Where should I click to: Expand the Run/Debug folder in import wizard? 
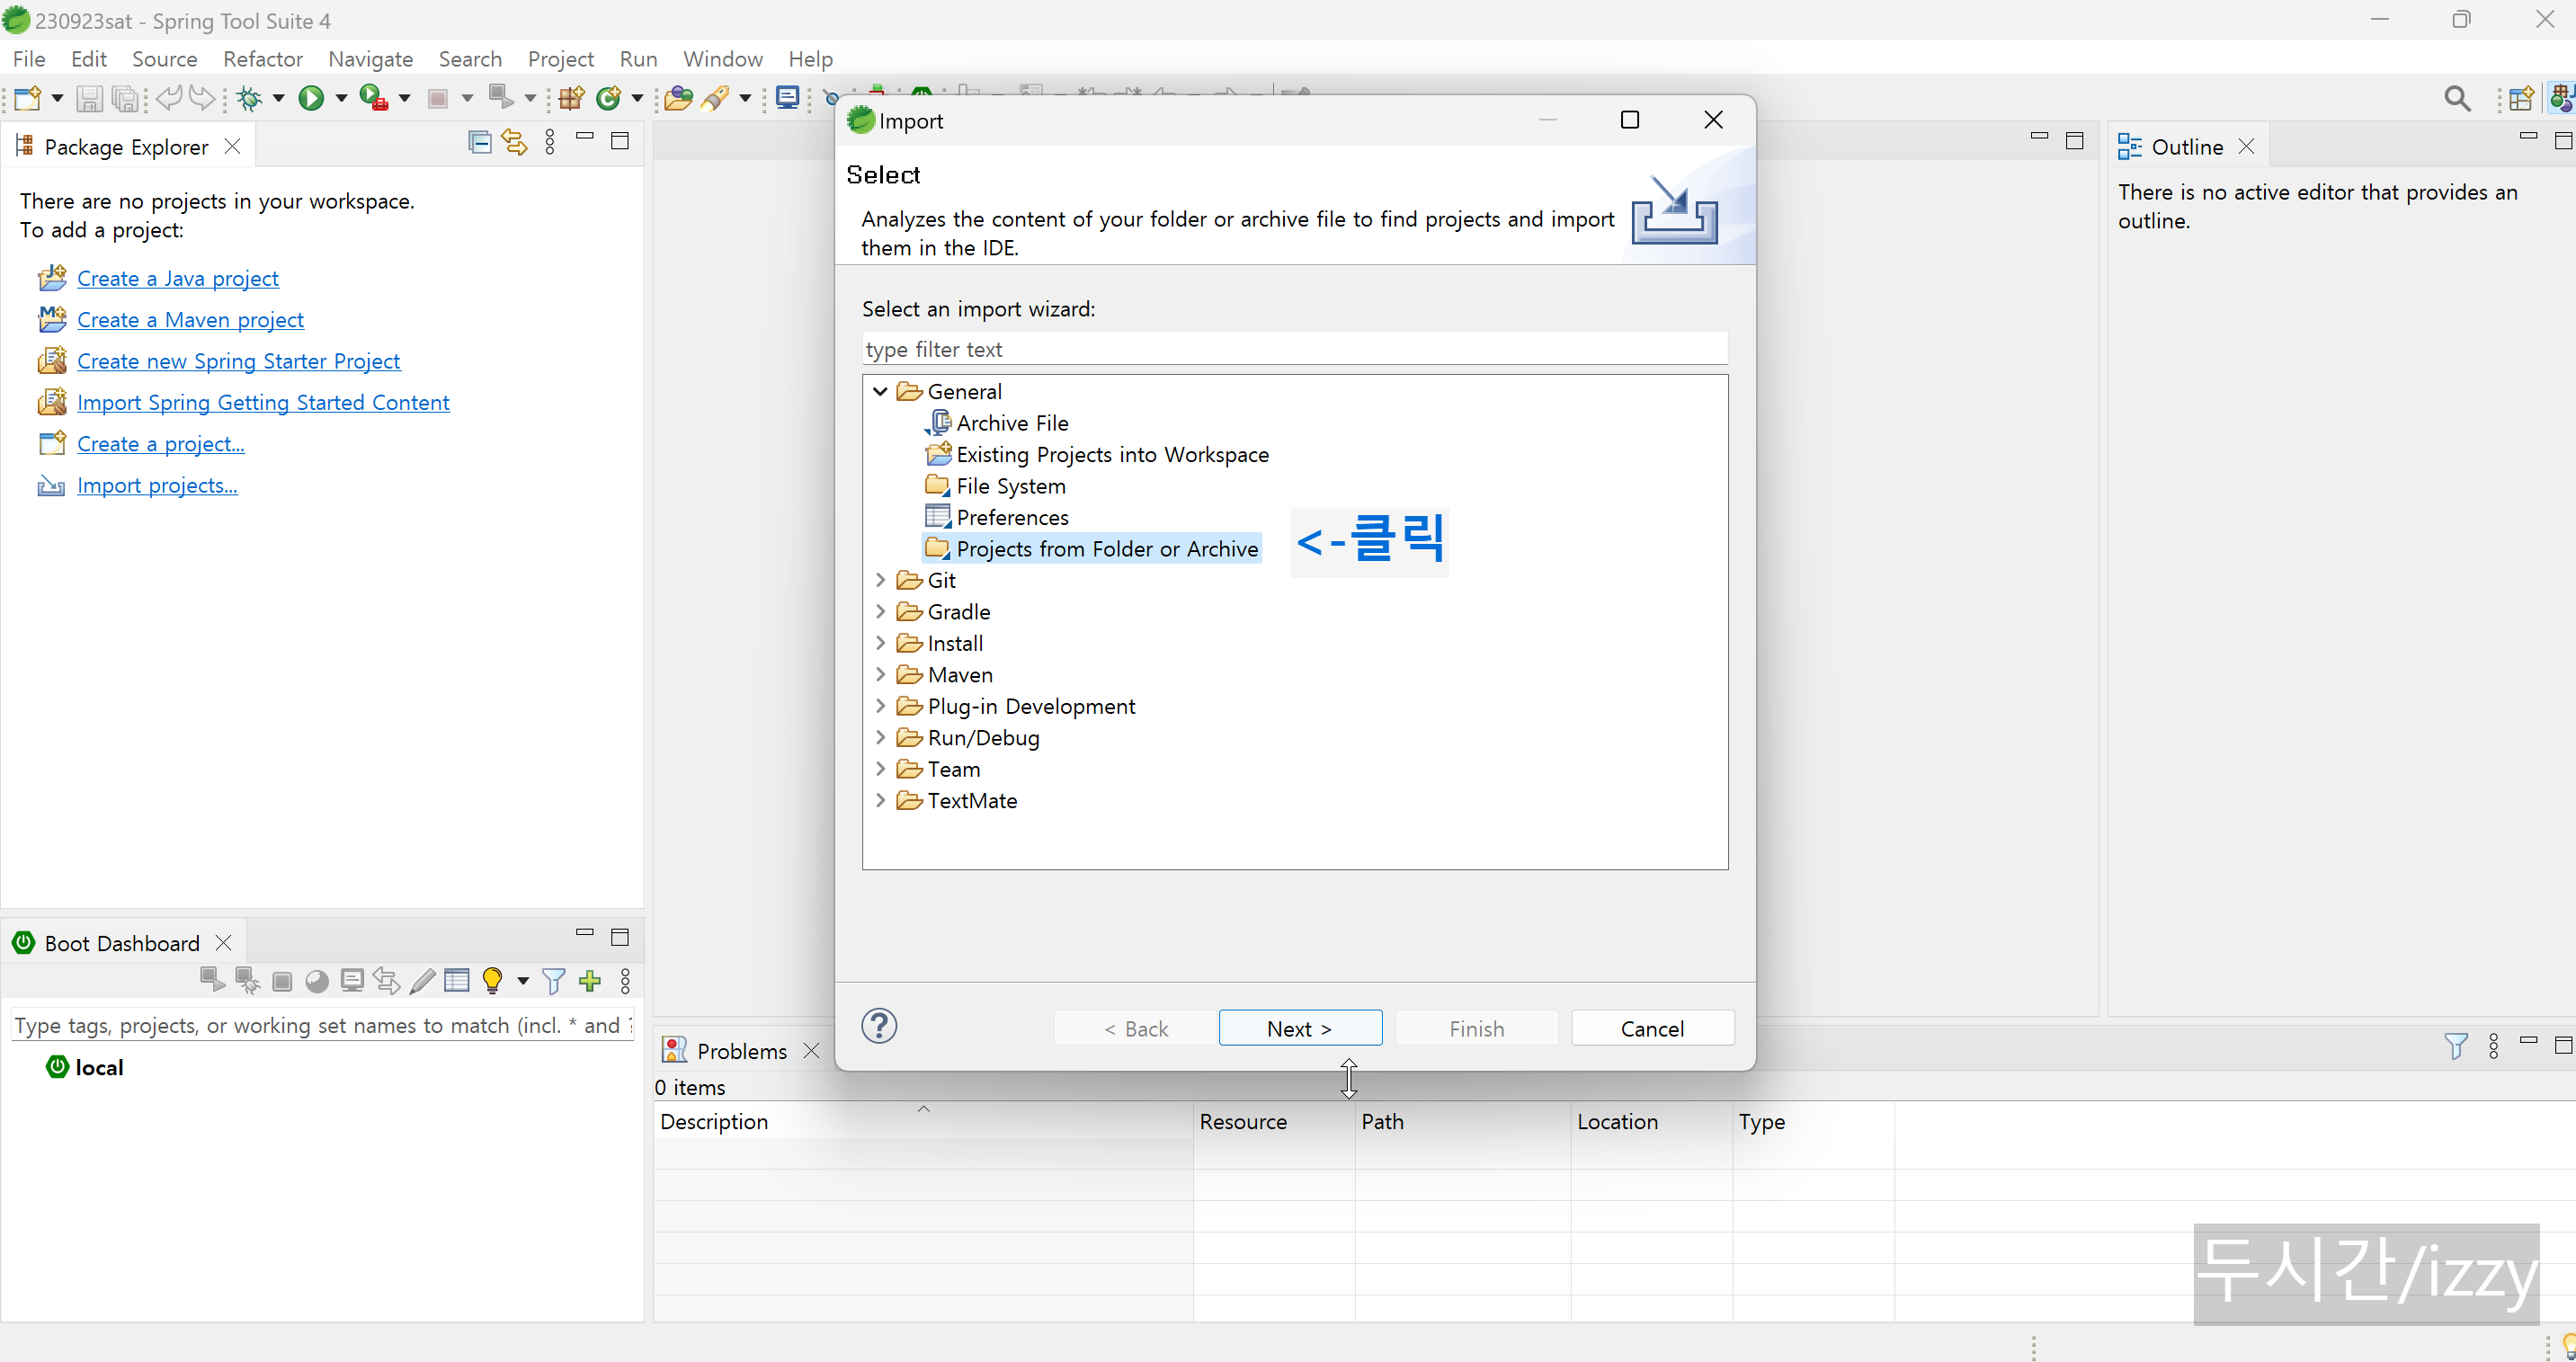tap(880, 737)
